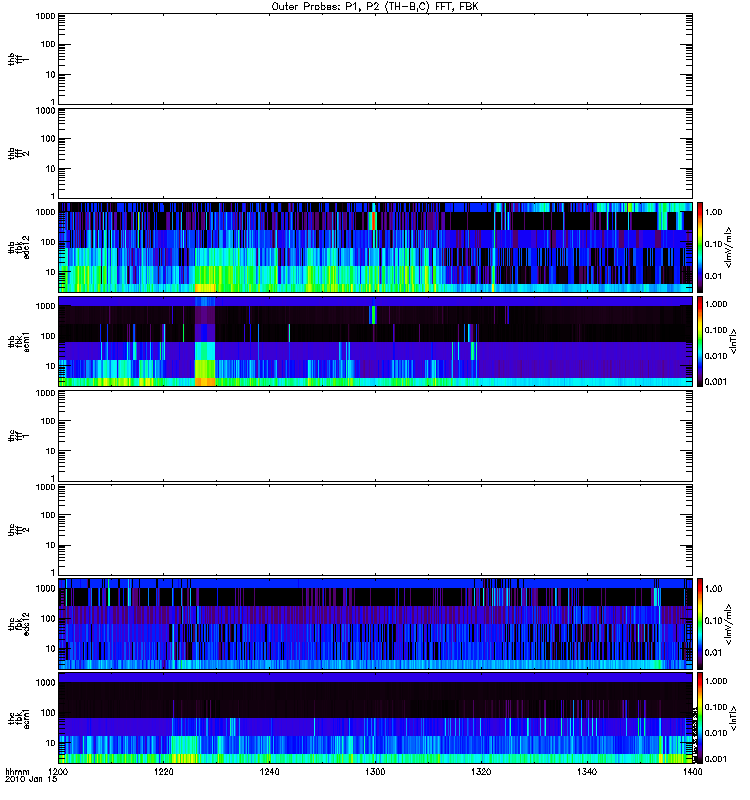This screenshot has width=750, height=800.
Task: Click the 'thb fbk edc12' panel axis label
Action: [x=19, y=247]
